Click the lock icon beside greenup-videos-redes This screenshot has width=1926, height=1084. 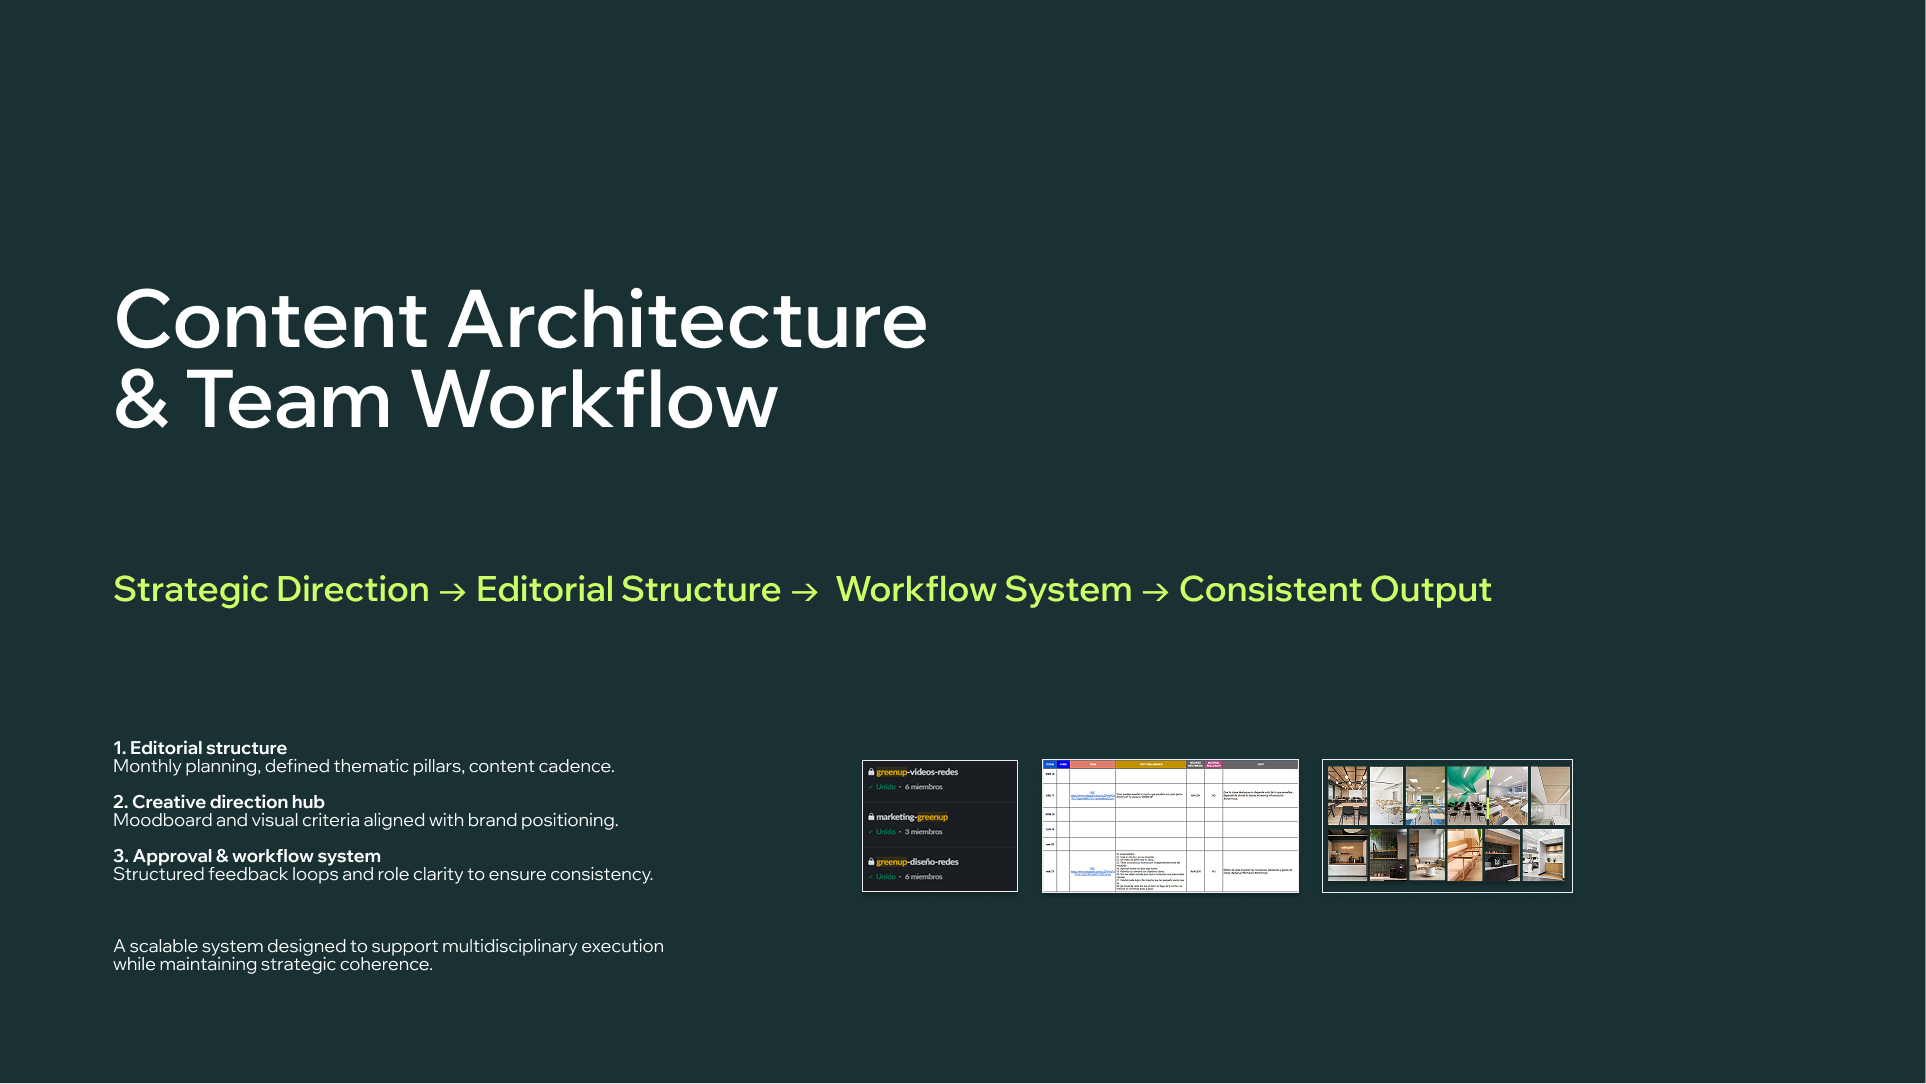[871, 772]
